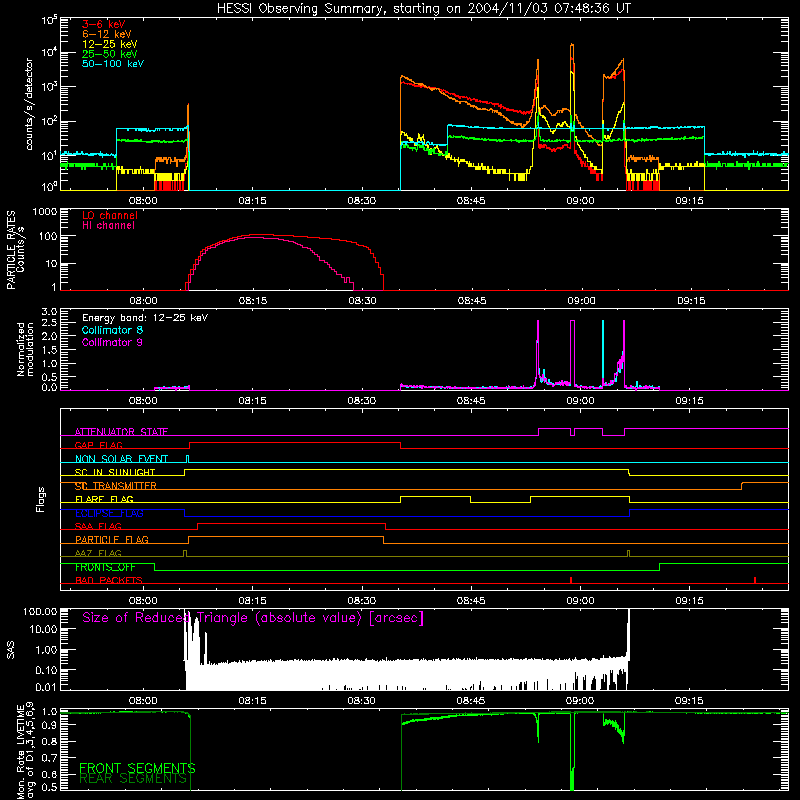Click the 10^5 tick on count-rate axis
800x800 pixels.
coord(49,20)
